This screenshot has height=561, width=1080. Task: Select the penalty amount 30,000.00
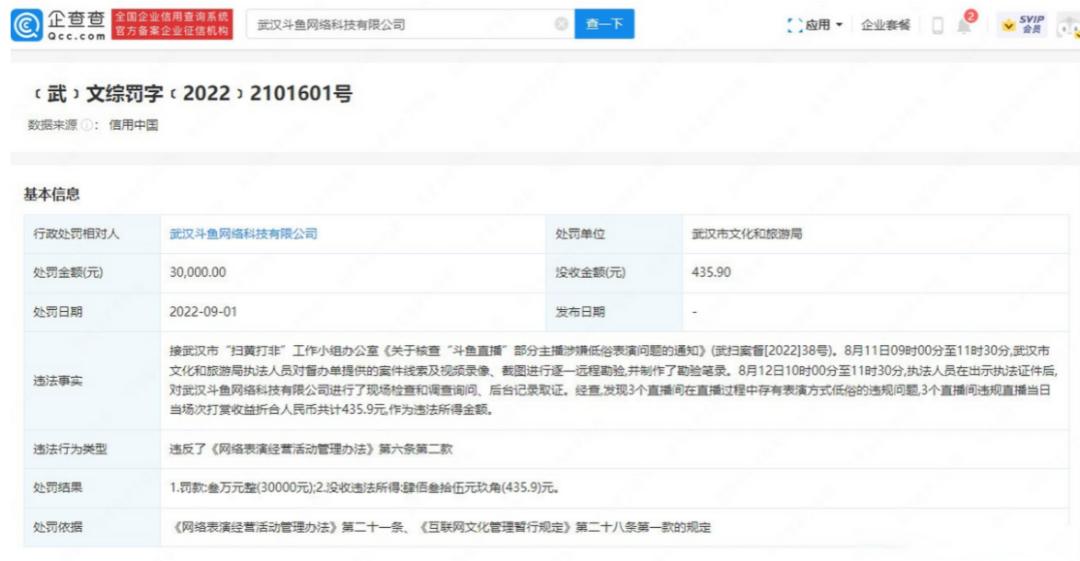click(198, 272)
